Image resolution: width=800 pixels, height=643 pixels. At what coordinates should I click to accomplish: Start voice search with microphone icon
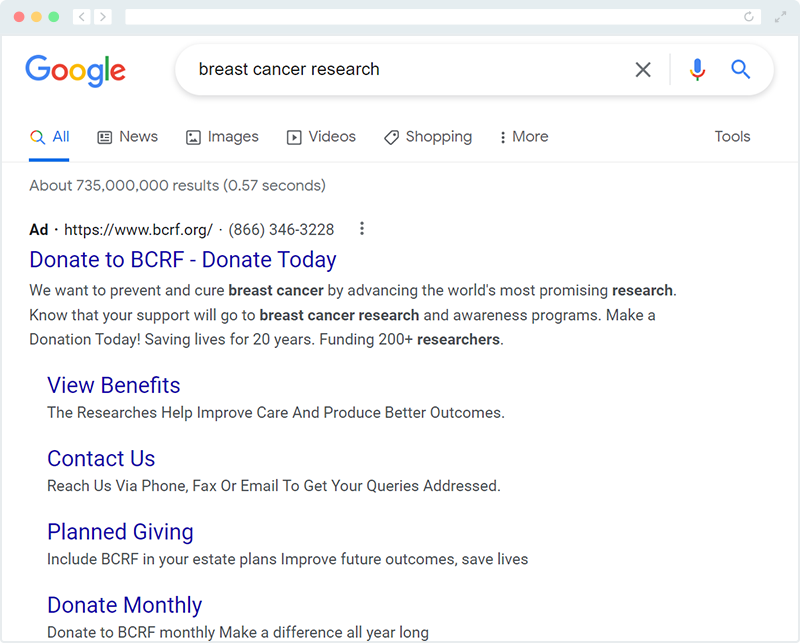click(x=697, y=70)
